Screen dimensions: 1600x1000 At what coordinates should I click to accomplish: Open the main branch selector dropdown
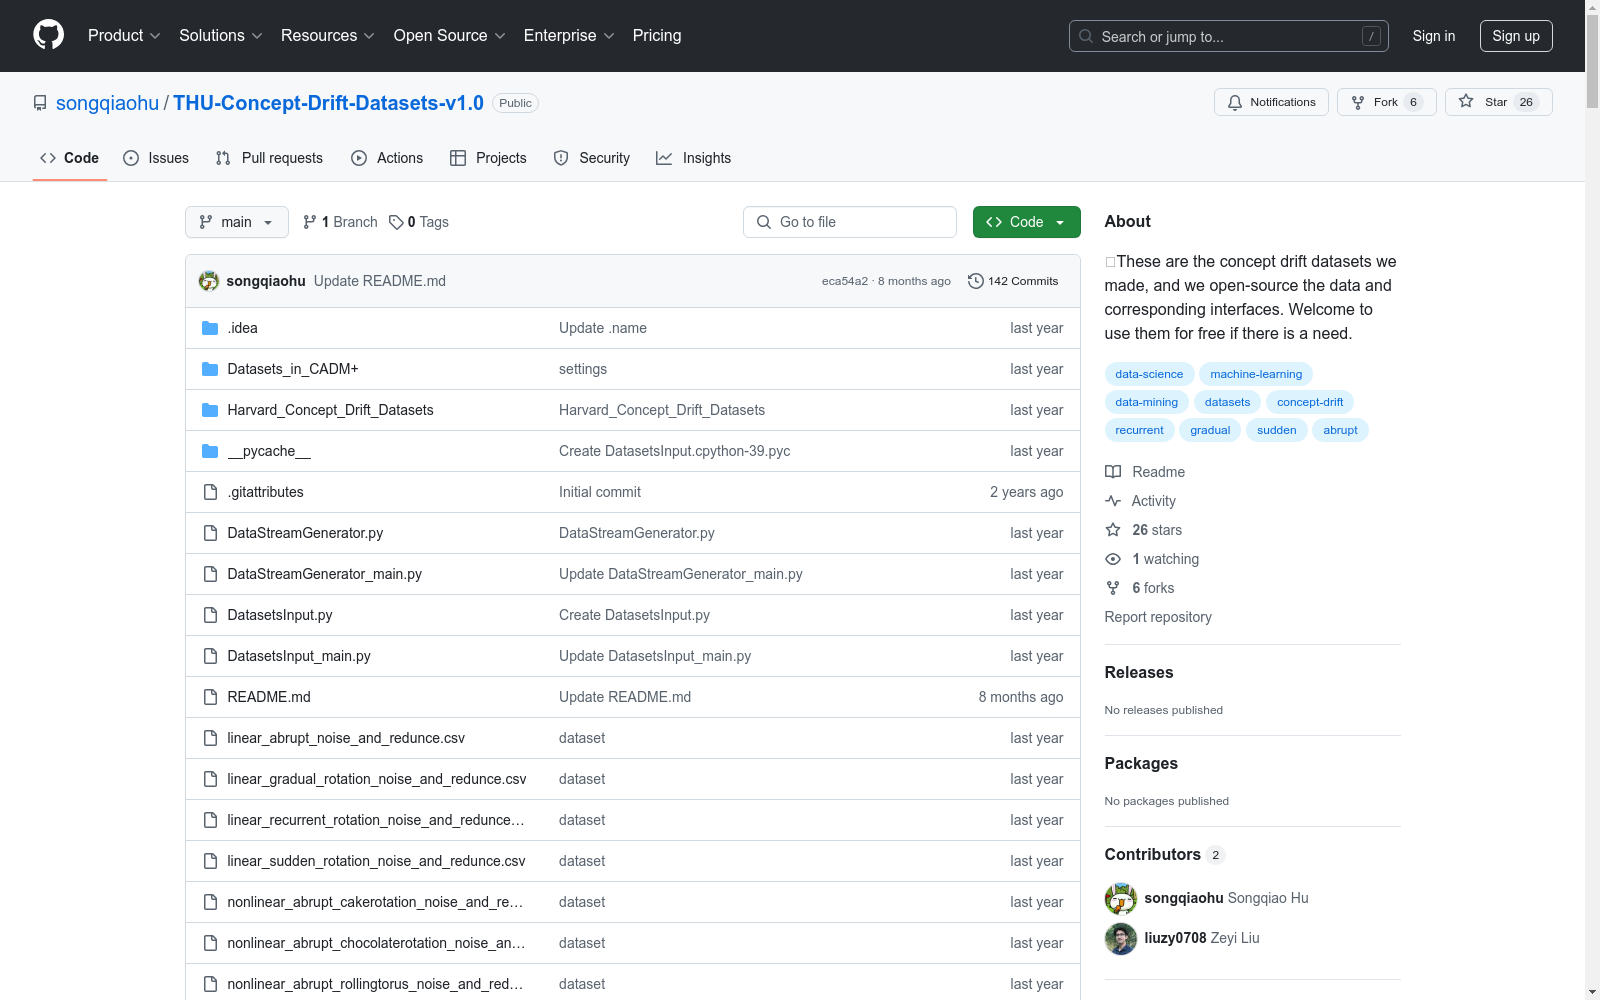237,222
